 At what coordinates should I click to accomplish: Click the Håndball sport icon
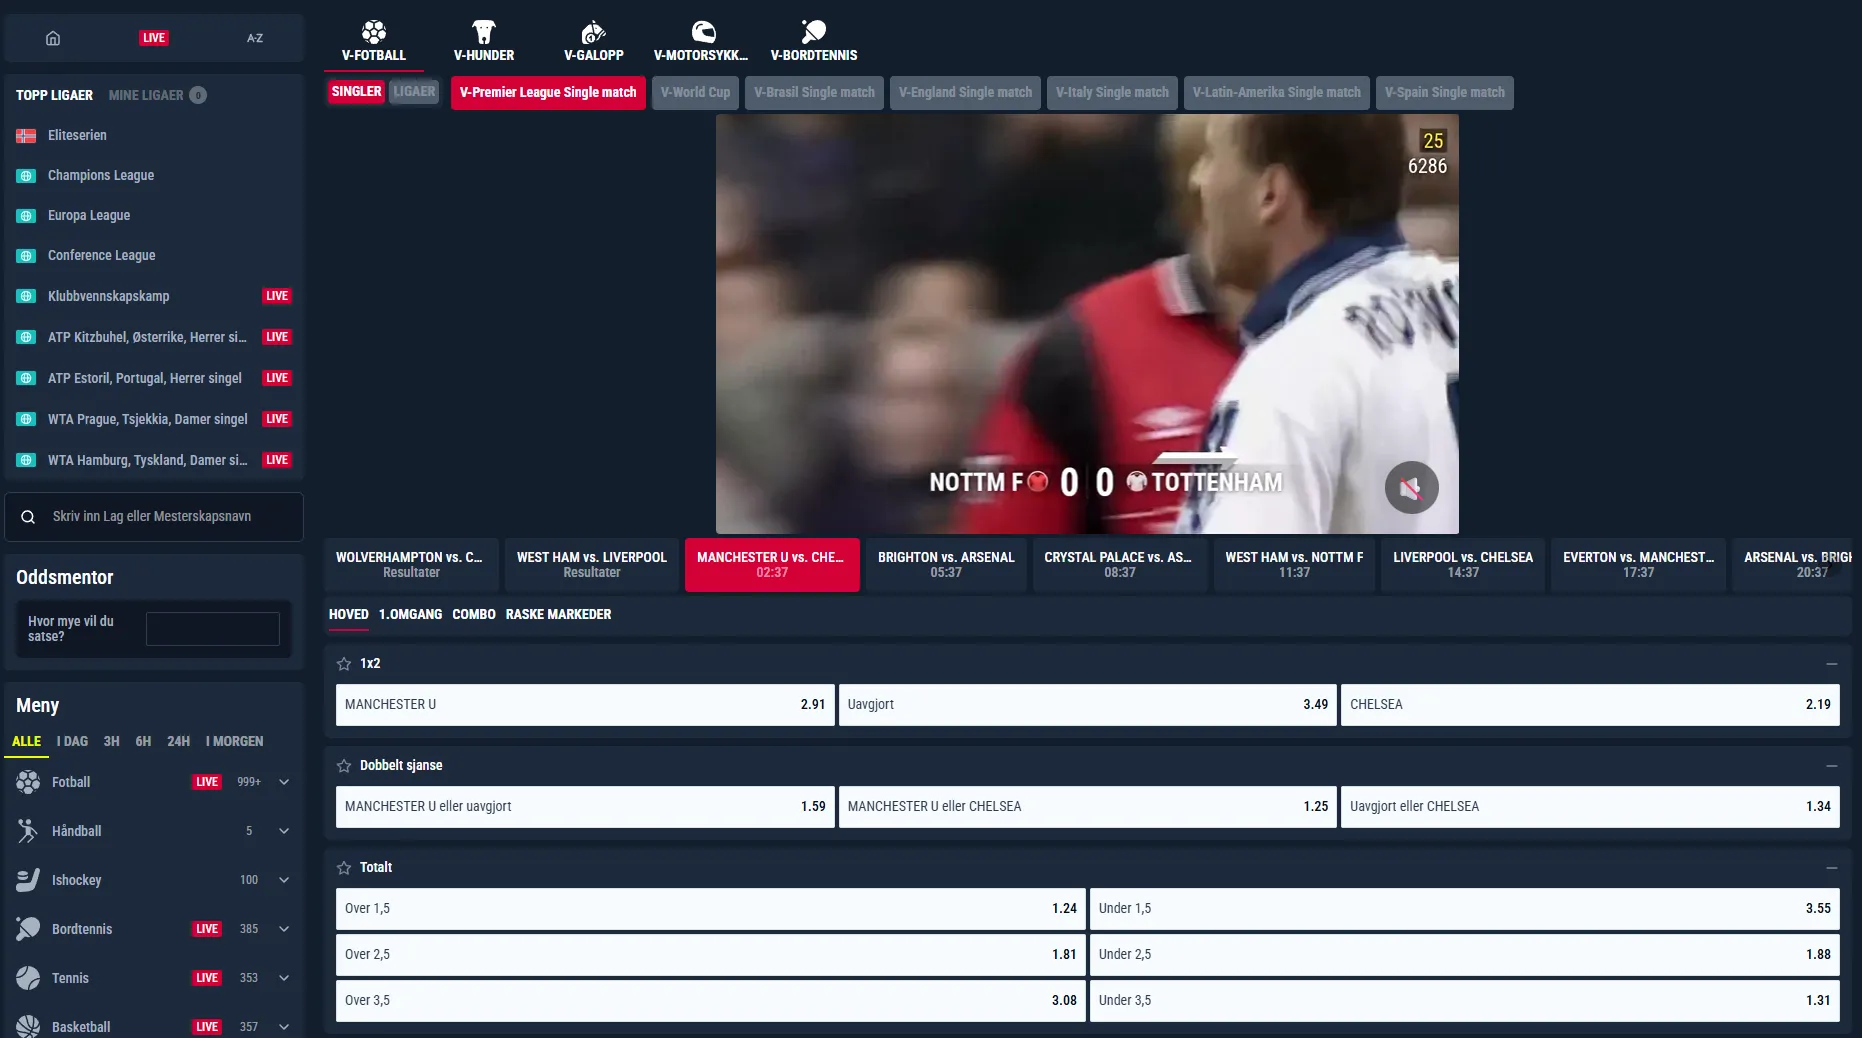click(28, 831)
